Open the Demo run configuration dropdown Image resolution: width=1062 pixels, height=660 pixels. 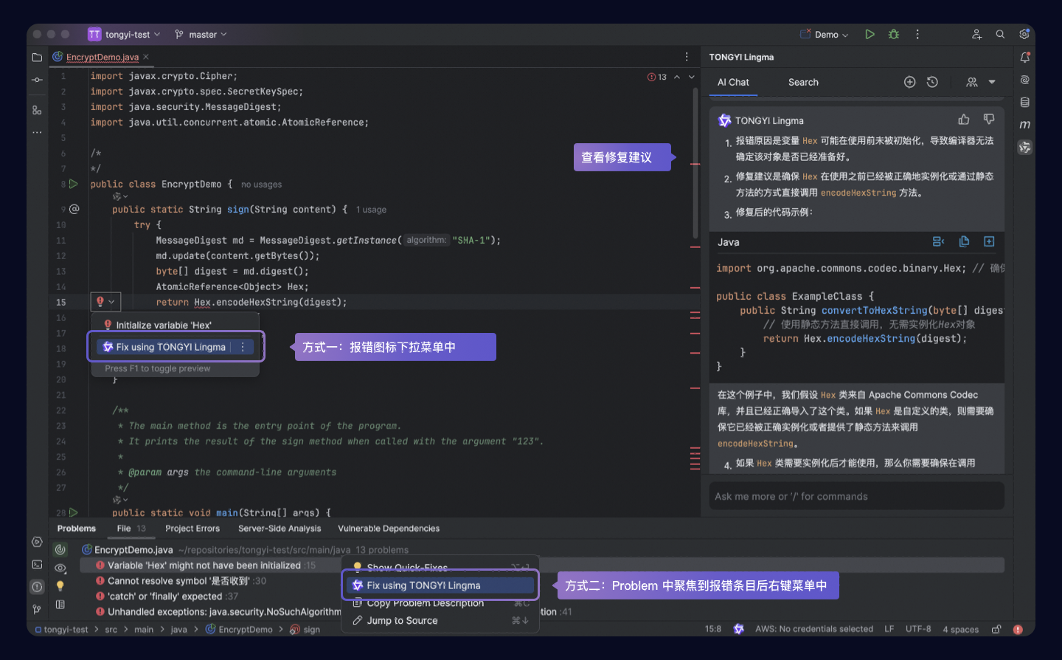pos(824,34)
